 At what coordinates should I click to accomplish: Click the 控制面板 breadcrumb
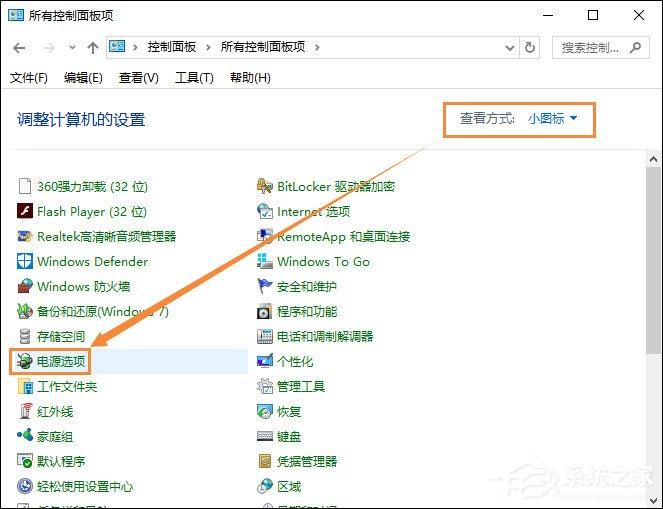point(172,47)
